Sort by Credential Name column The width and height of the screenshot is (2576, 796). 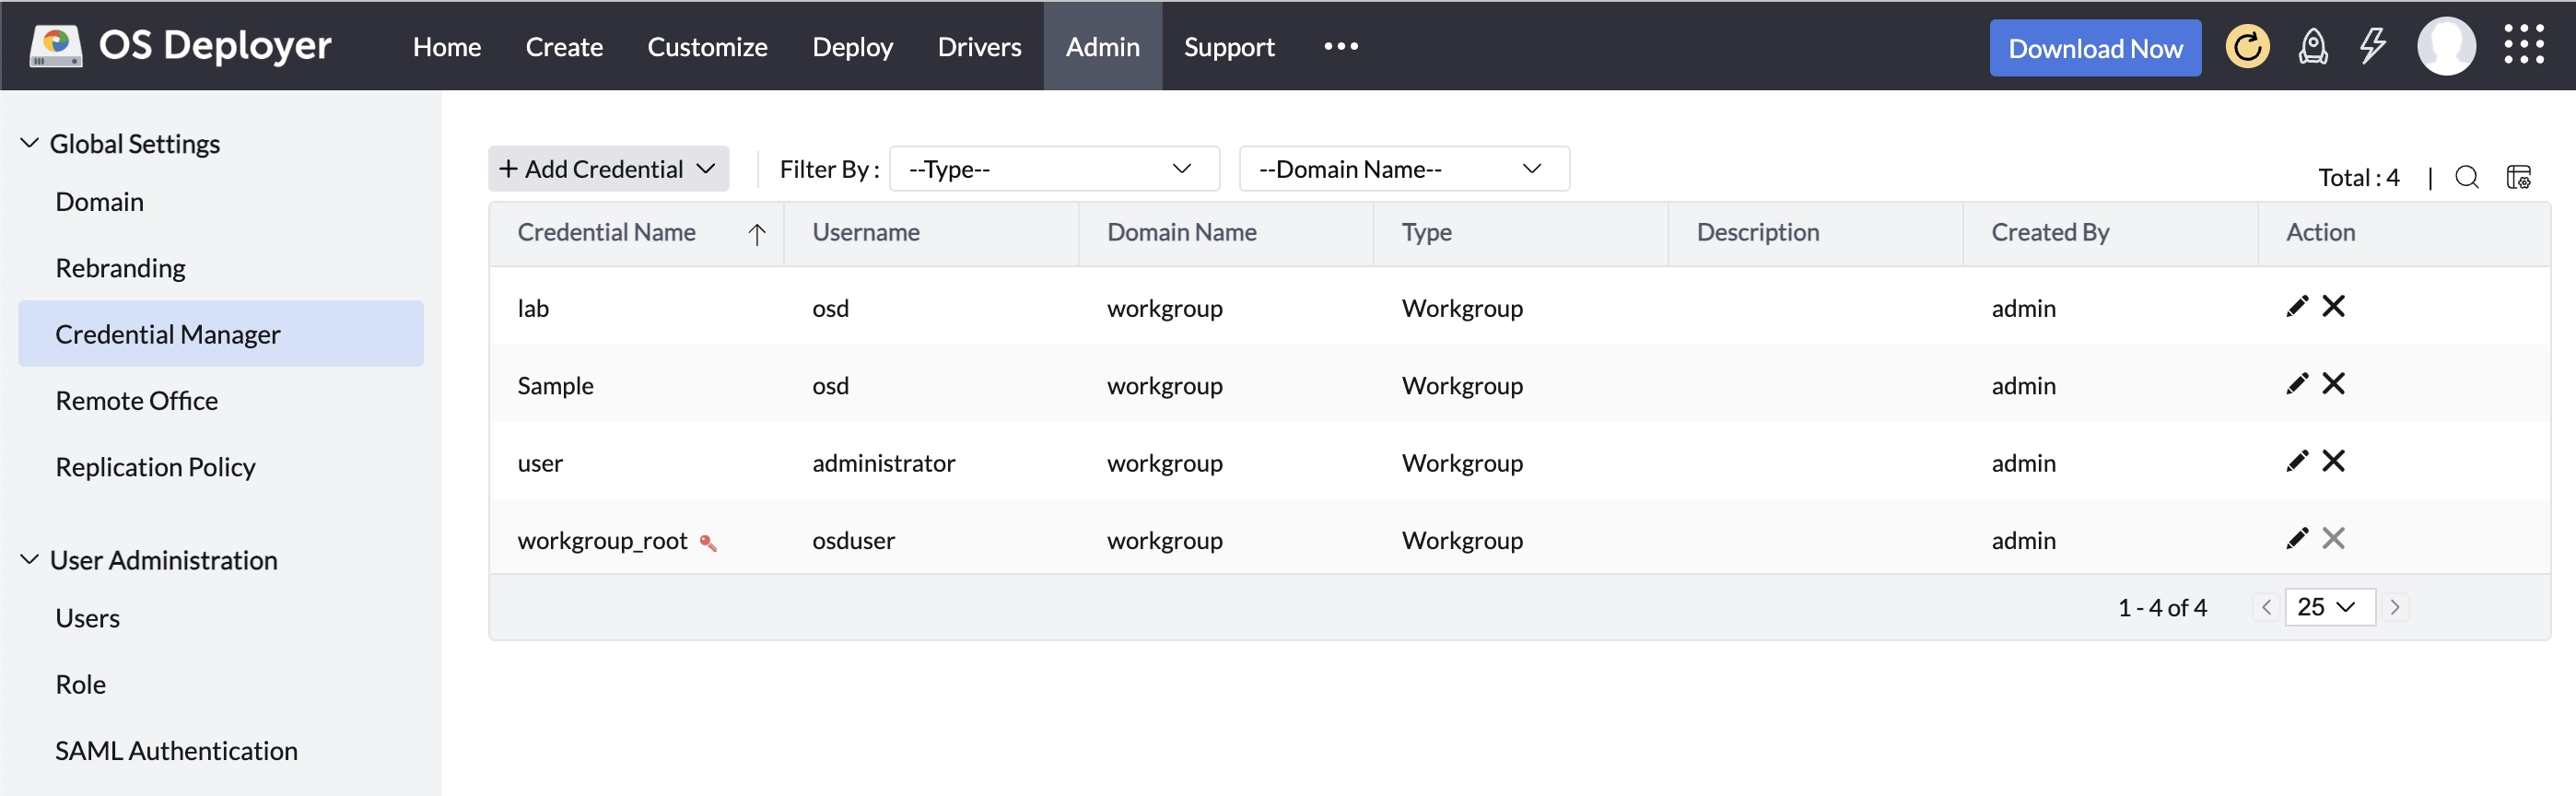(607, 233)
